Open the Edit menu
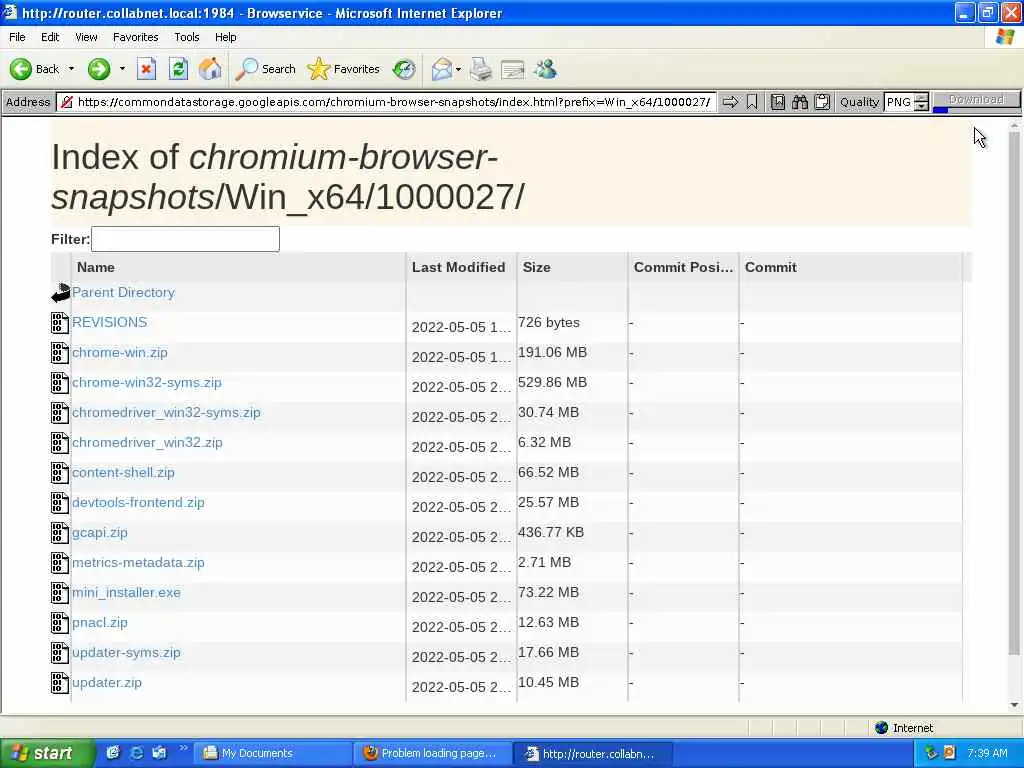Screen dimensions: 1024x768 tap(50, 37)
